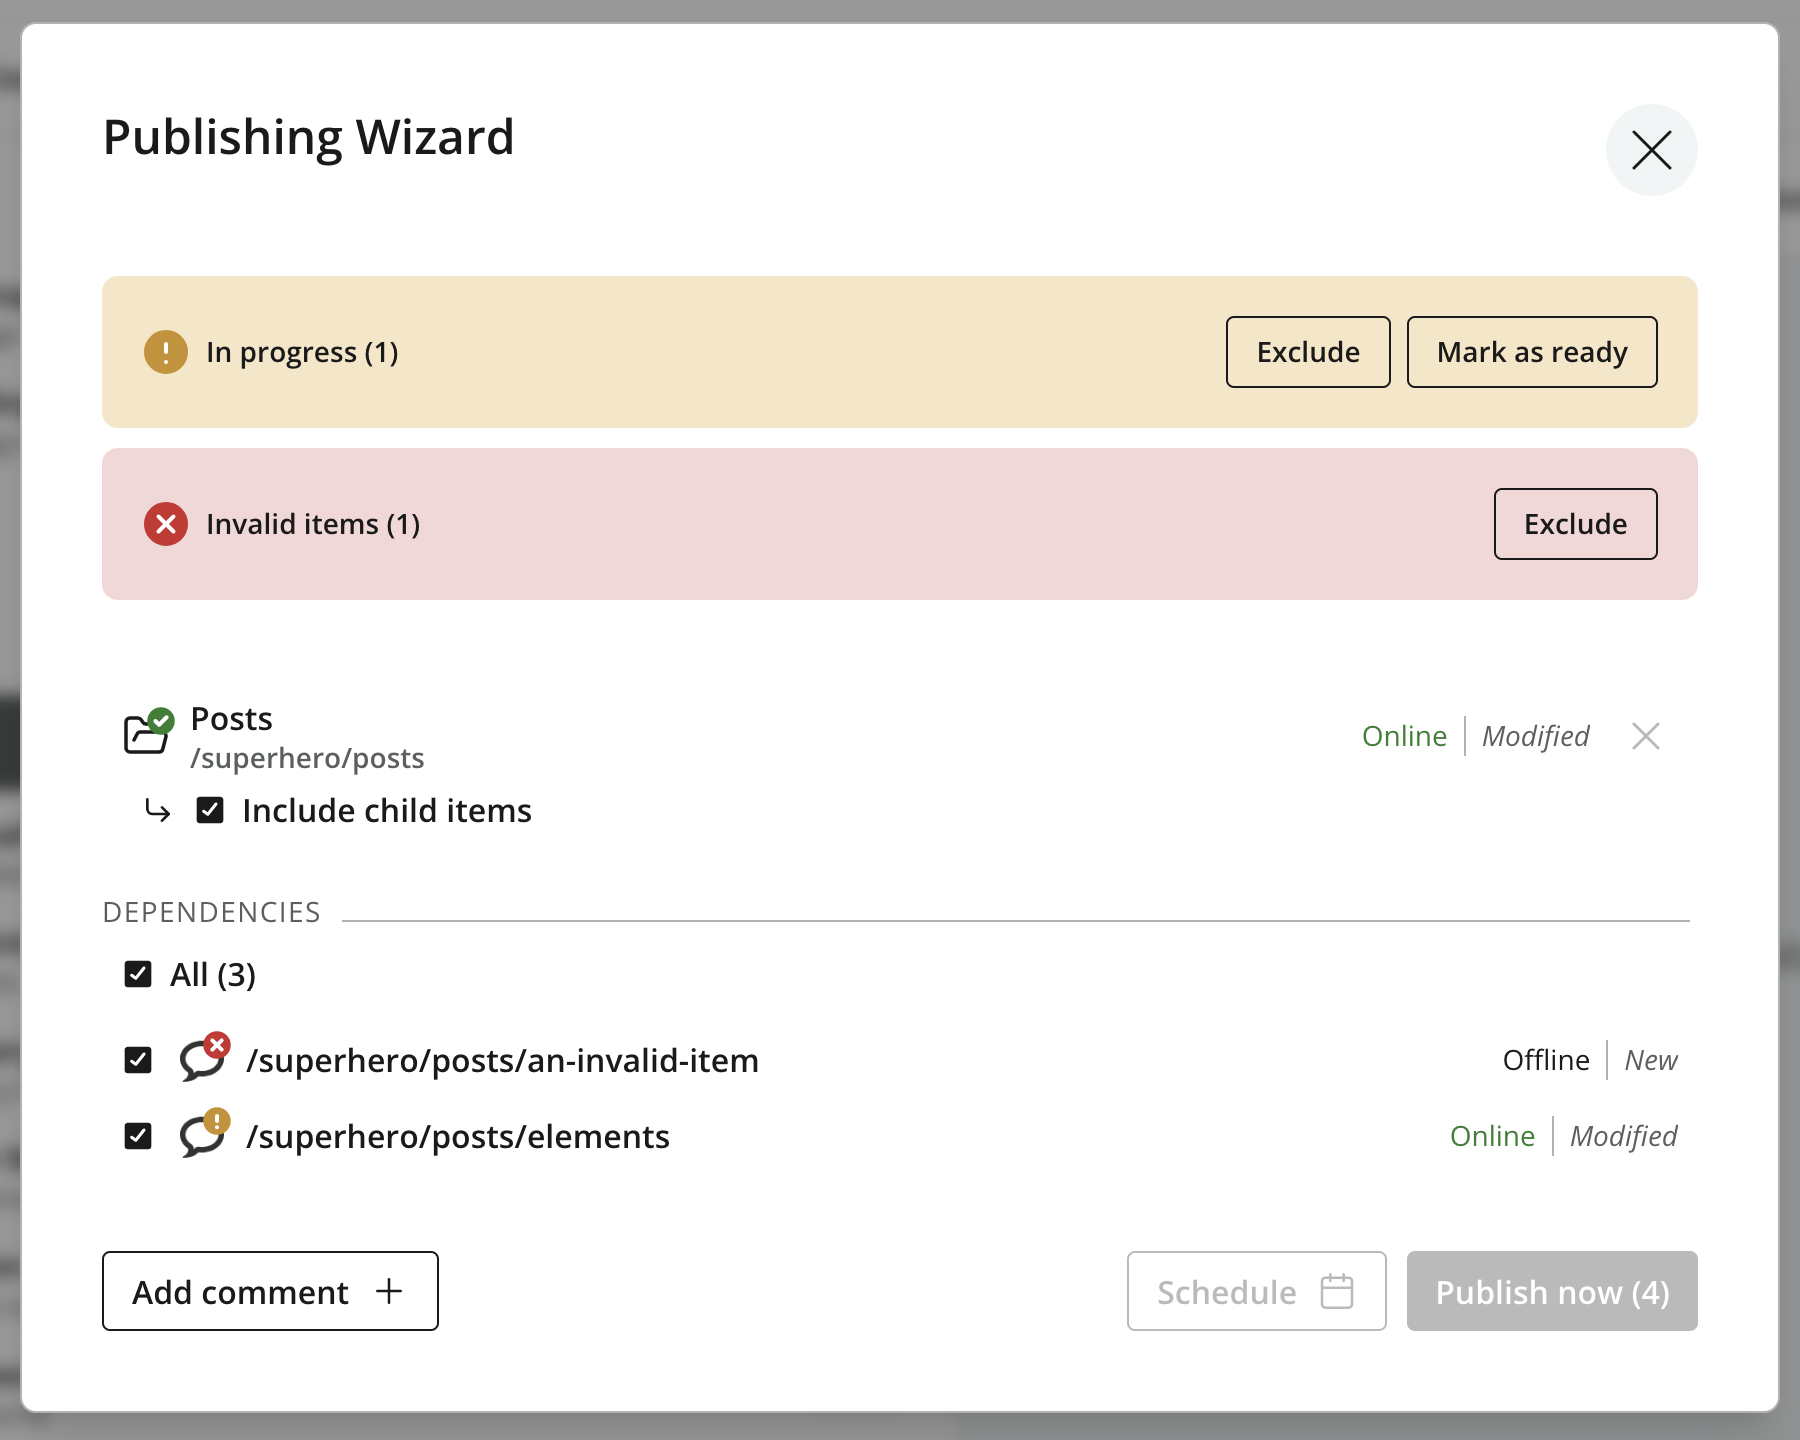
Task: Click the plus icon in Add comment
Action: point(389,1291)
